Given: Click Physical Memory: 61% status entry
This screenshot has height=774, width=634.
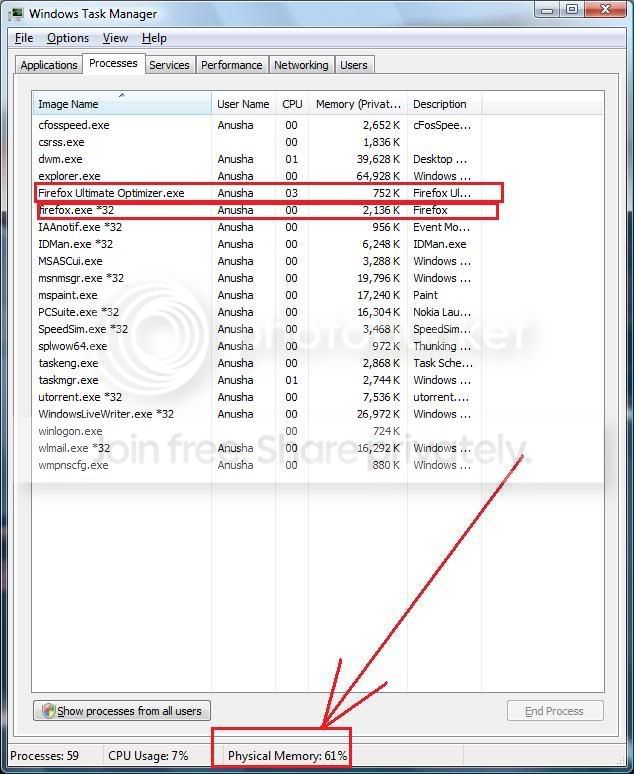Looking at the screenshot, I should coord(287,756).
